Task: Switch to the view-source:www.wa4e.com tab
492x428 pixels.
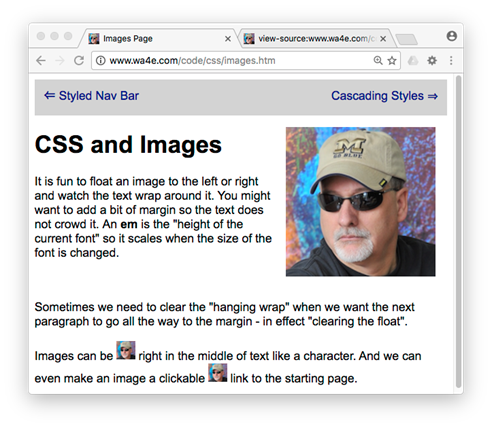Action: (317, 39)
